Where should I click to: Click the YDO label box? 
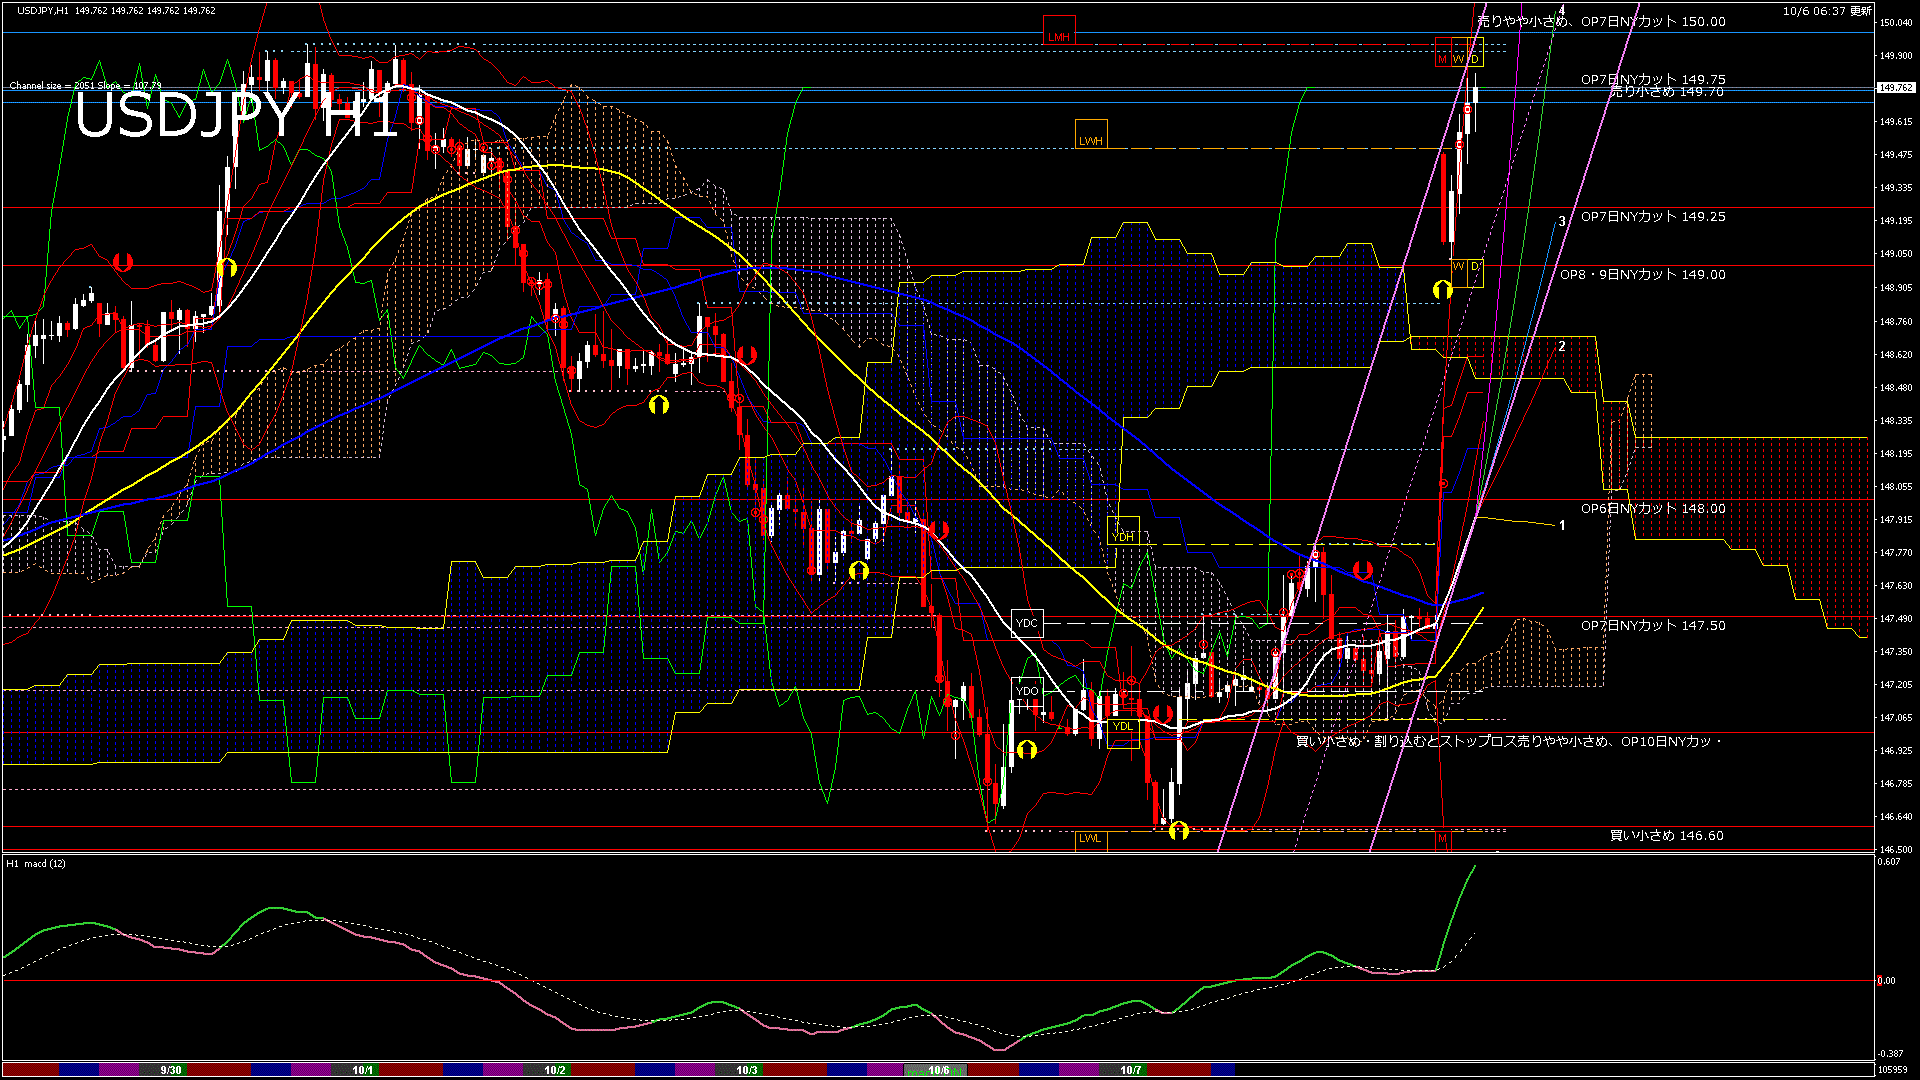(1027, 691)
